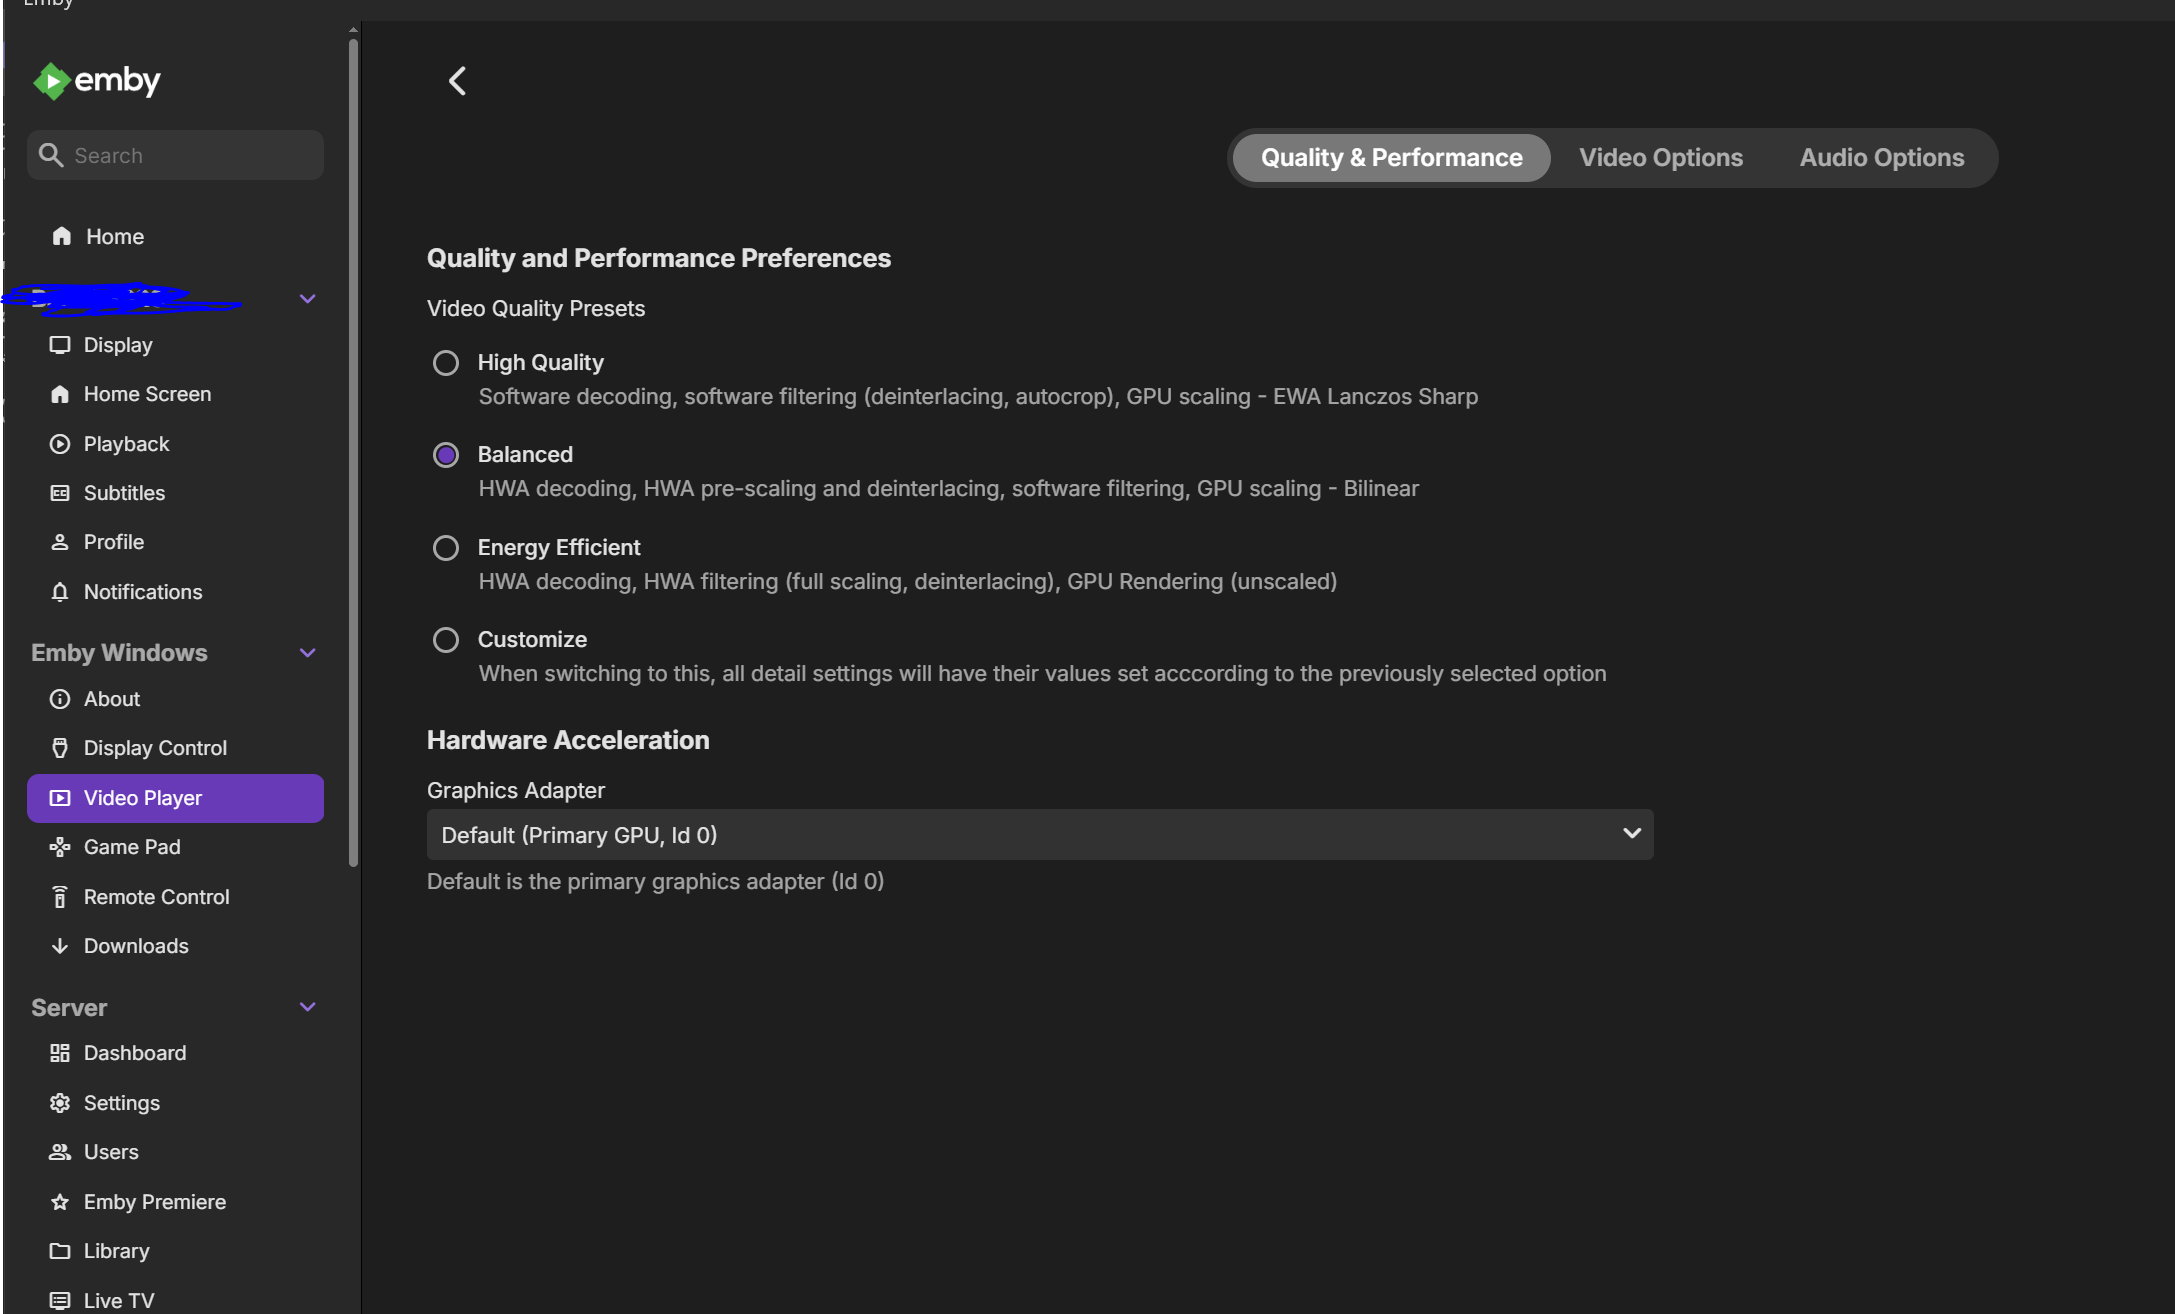Click the emby logo
The height and width of the screenshot is (1314, 2175).
click(97, 81)
